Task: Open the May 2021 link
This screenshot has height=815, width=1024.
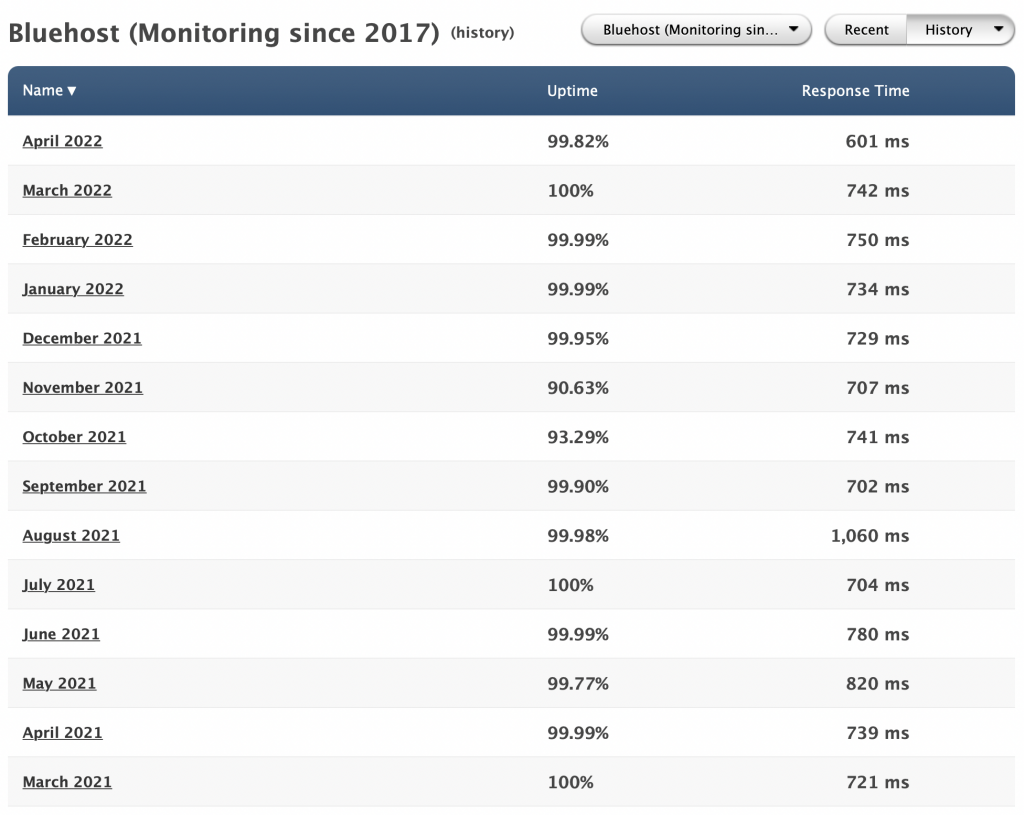Action: (59, 683)
